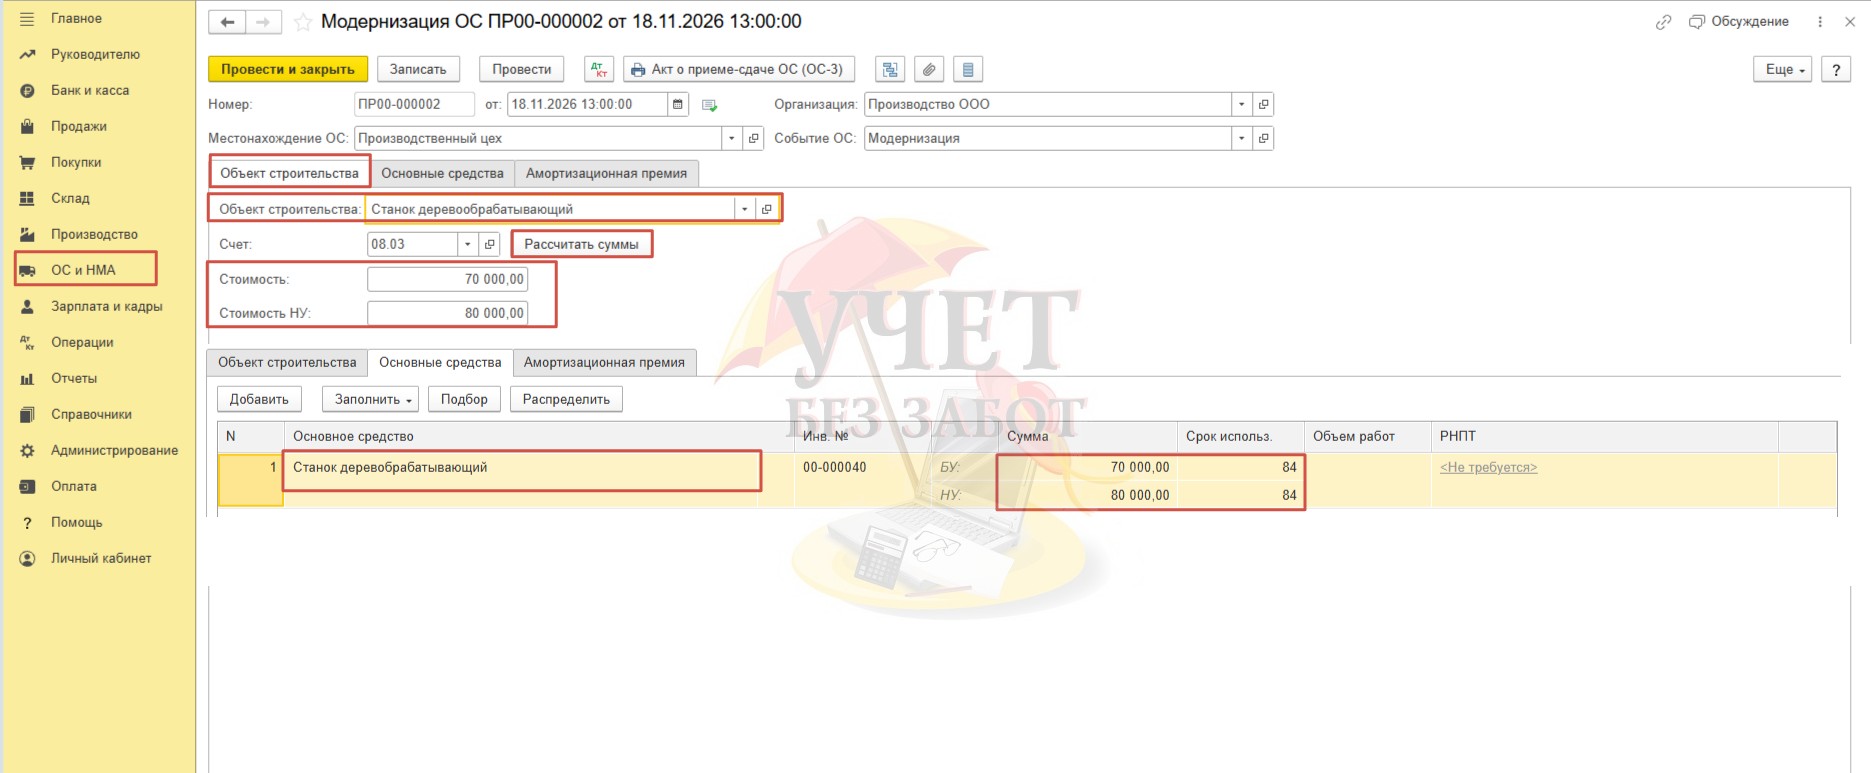Click Провести и закрыть button
Viewport: 1871px width, 773px height.
coord(288,69)
